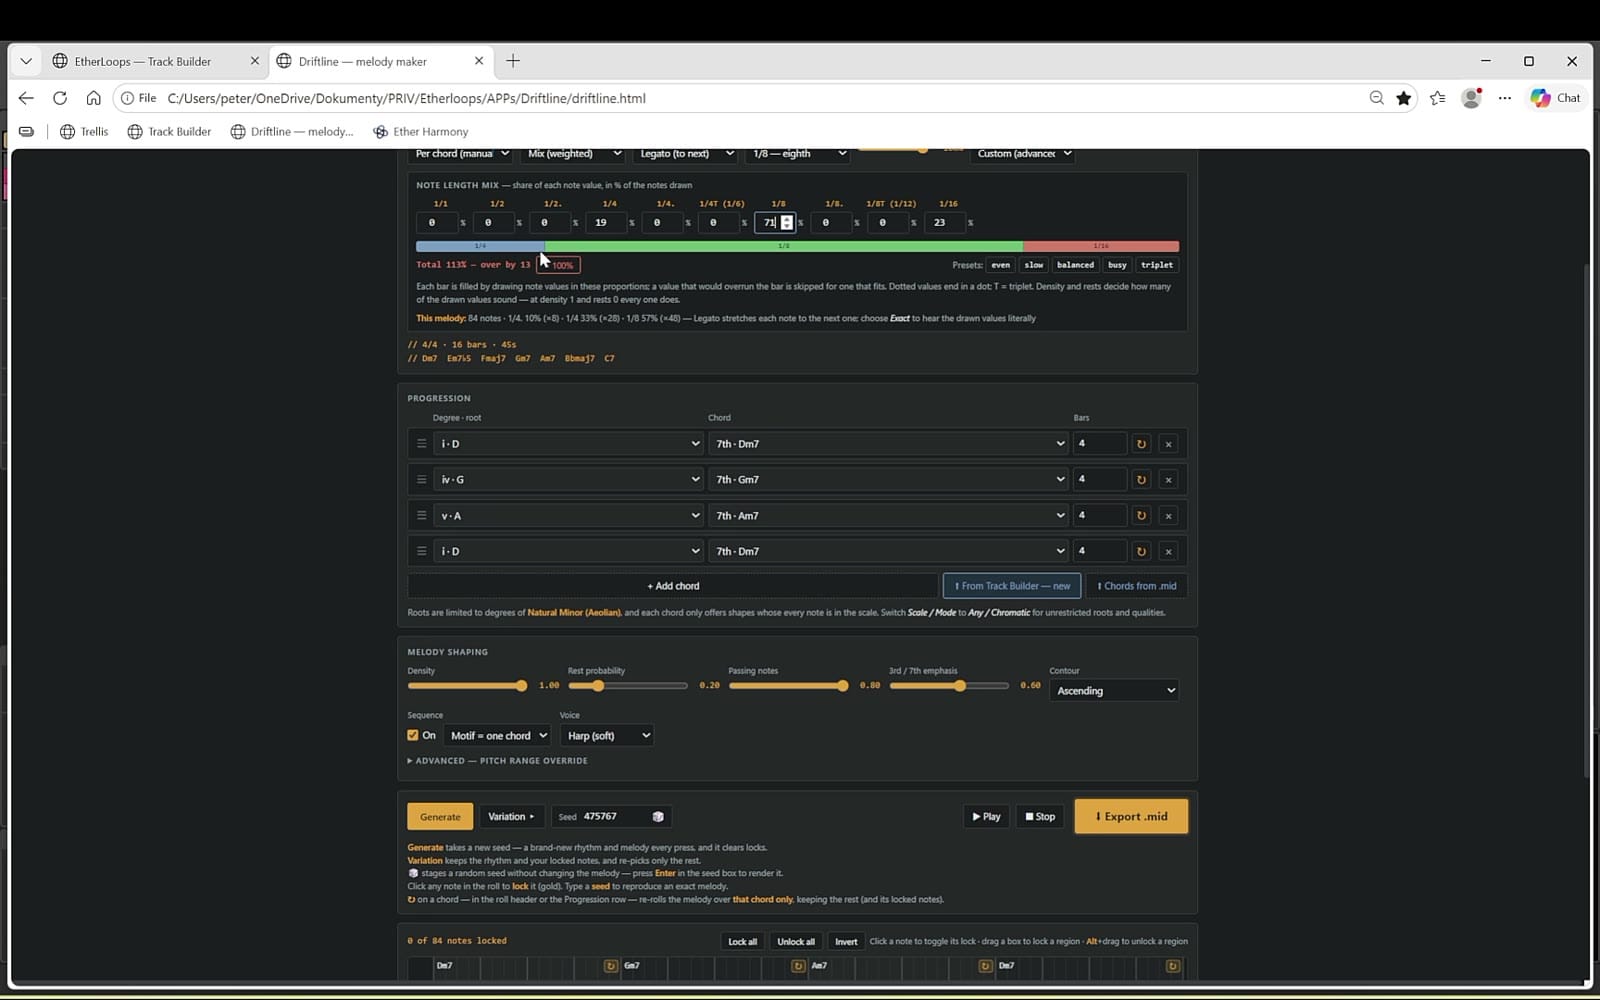Stop melody playback
The height and width of the screenshot is (1000, 1600).
1040,817
